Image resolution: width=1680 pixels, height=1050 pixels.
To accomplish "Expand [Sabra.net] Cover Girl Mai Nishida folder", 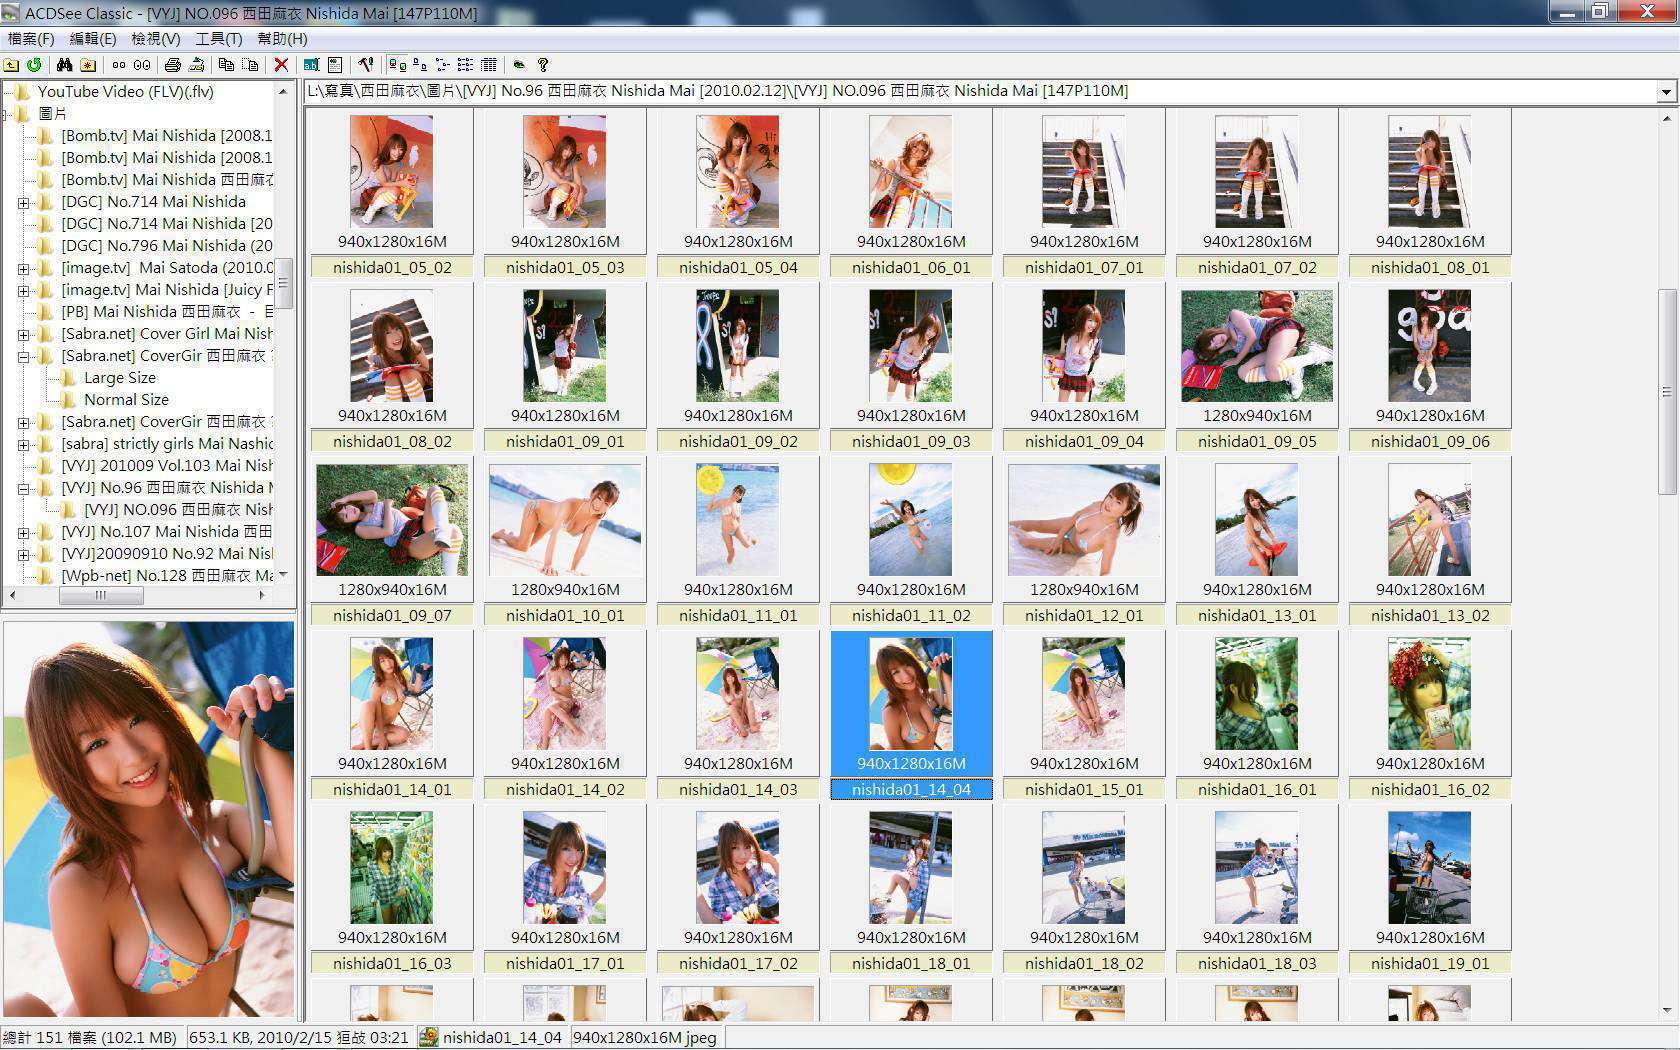I will (23, 334).
